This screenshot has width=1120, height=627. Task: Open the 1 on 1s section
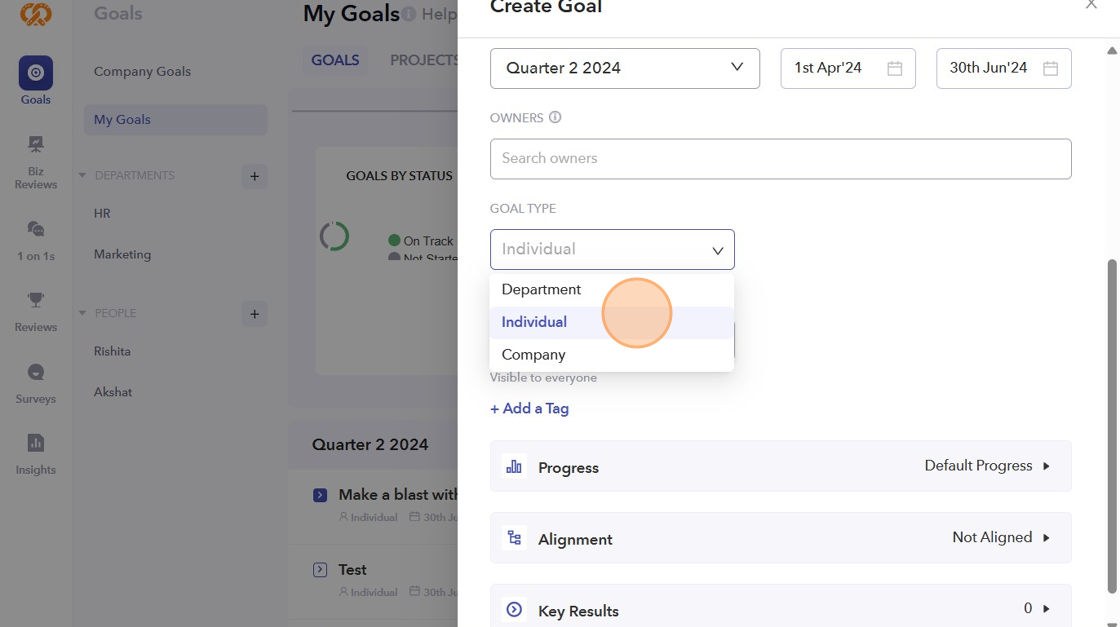coord(36,230)
